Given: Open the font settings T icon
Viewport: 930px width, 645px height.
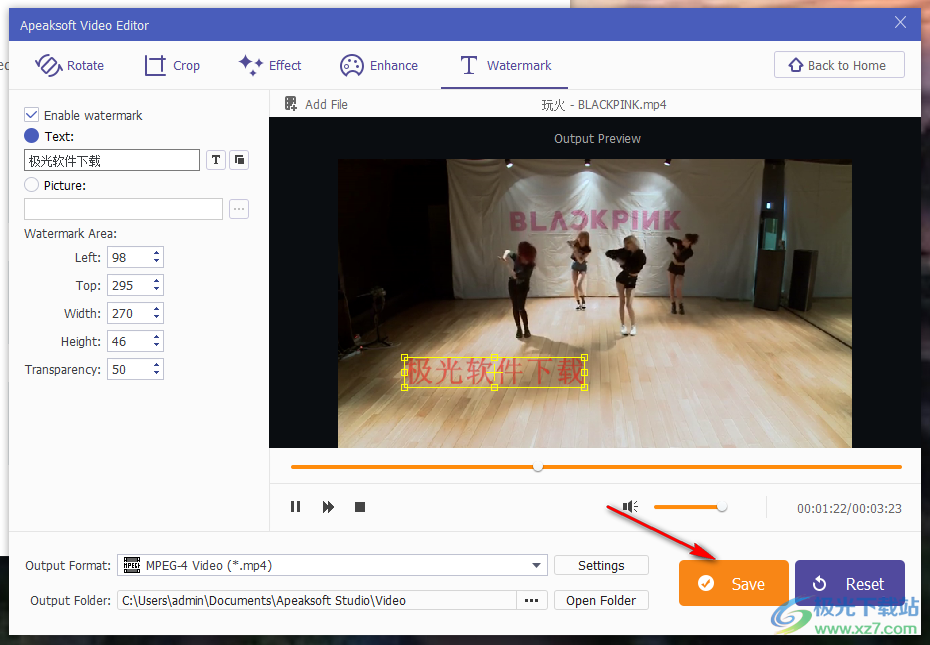Looking at the screenshot, I should pyautogui.click(x=216, y=160).
